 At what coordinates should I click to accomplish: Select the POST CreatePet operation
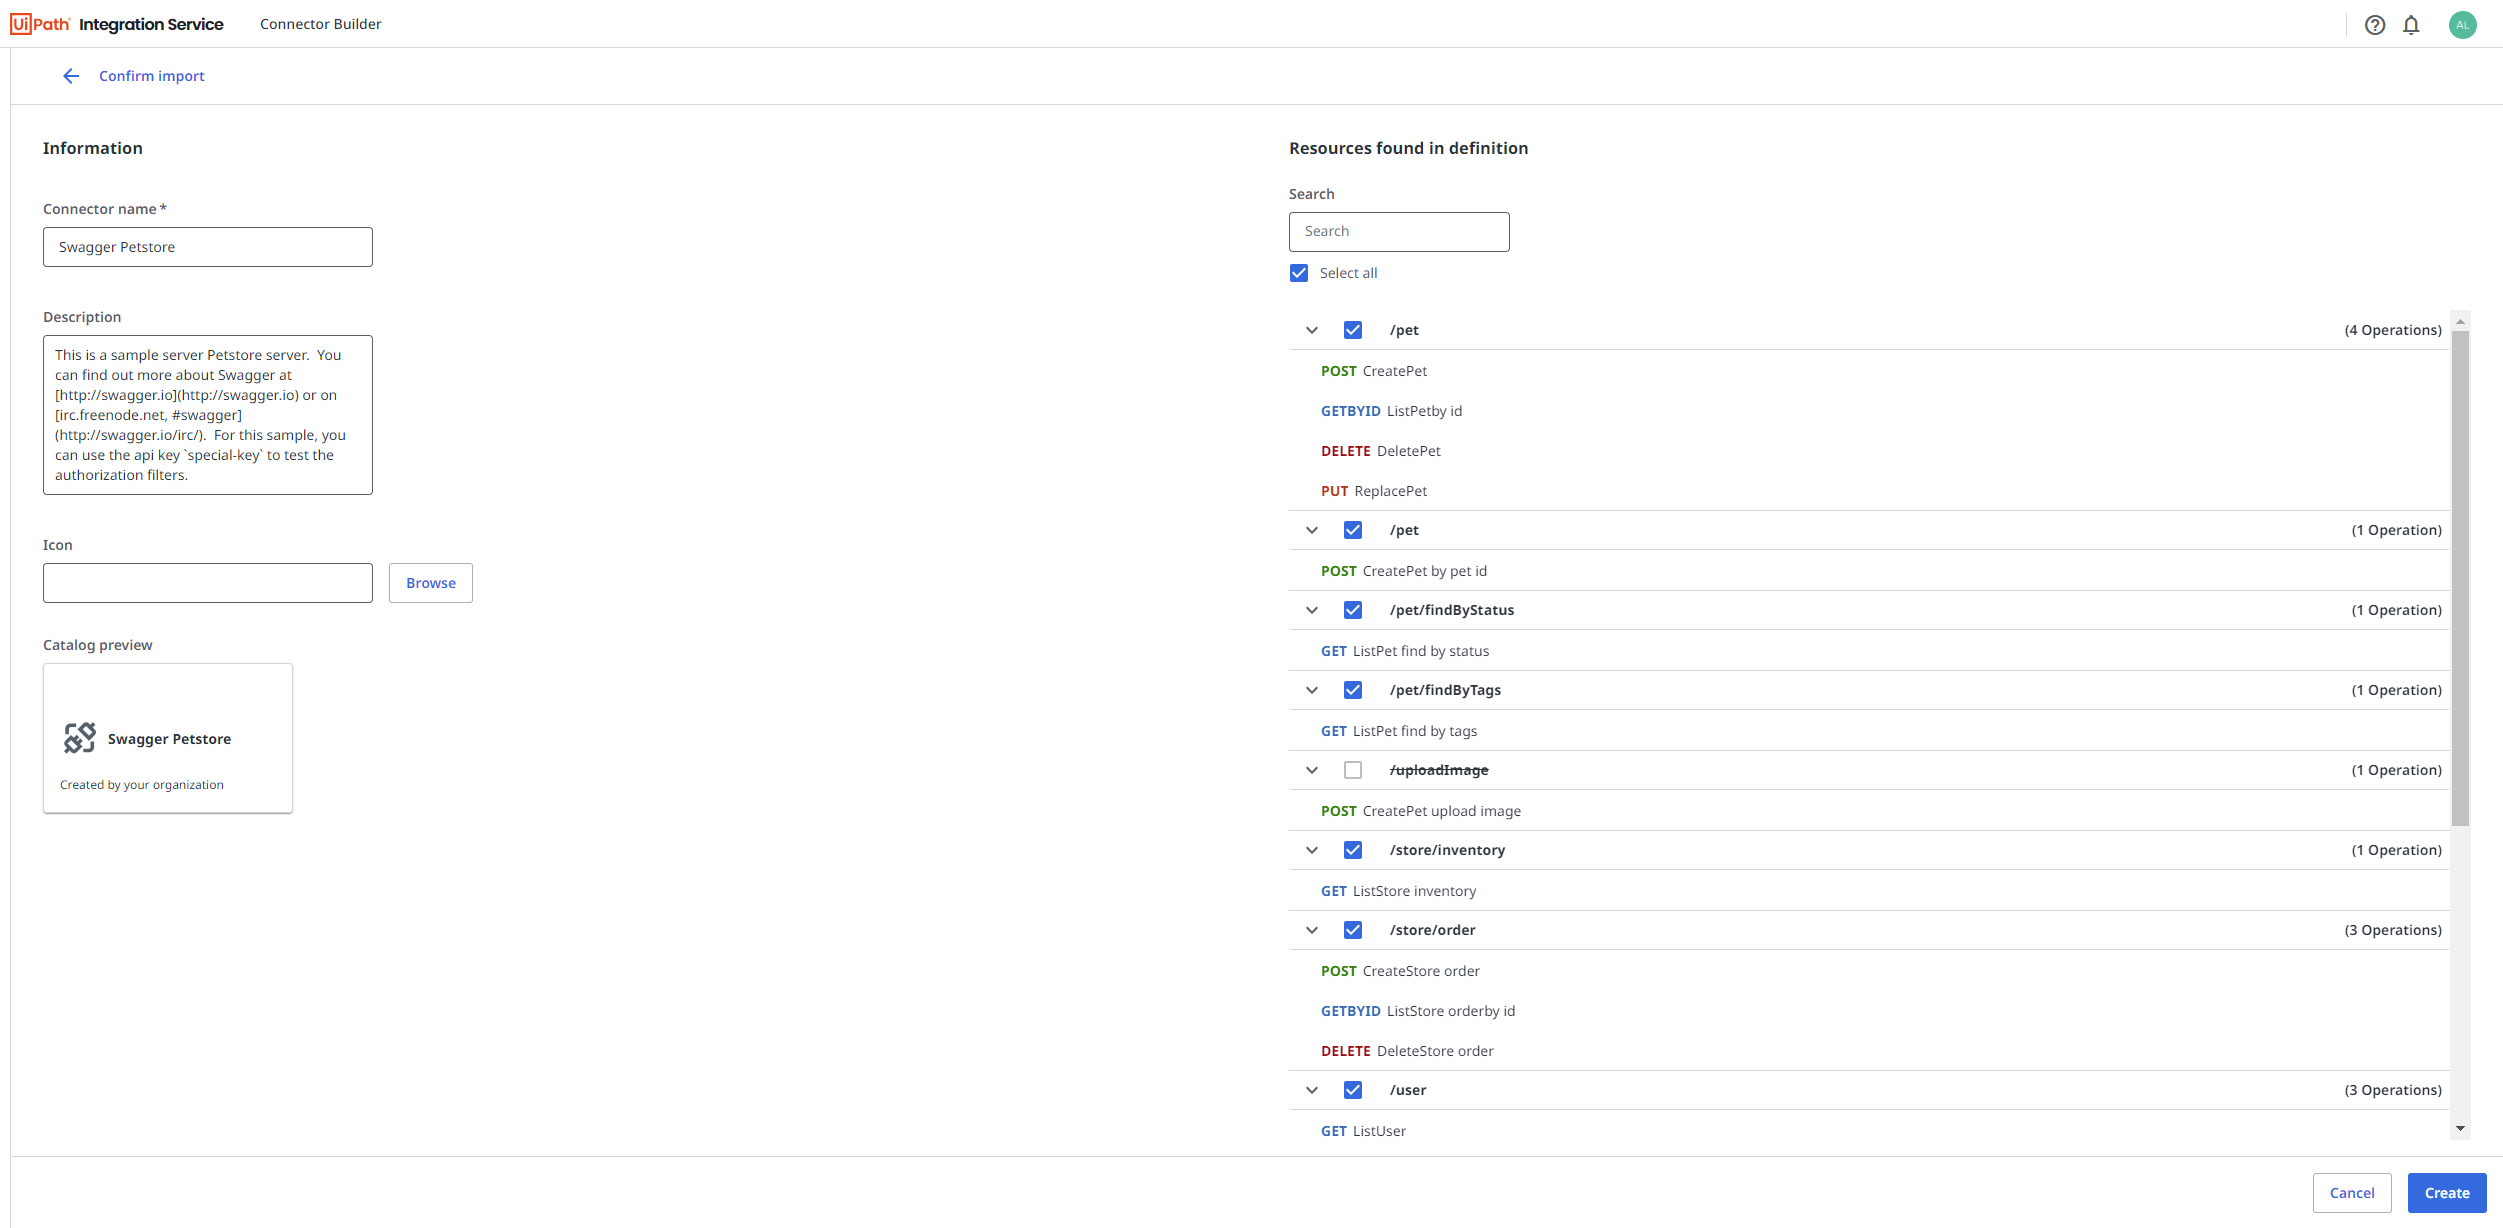tap(1374, 371)
